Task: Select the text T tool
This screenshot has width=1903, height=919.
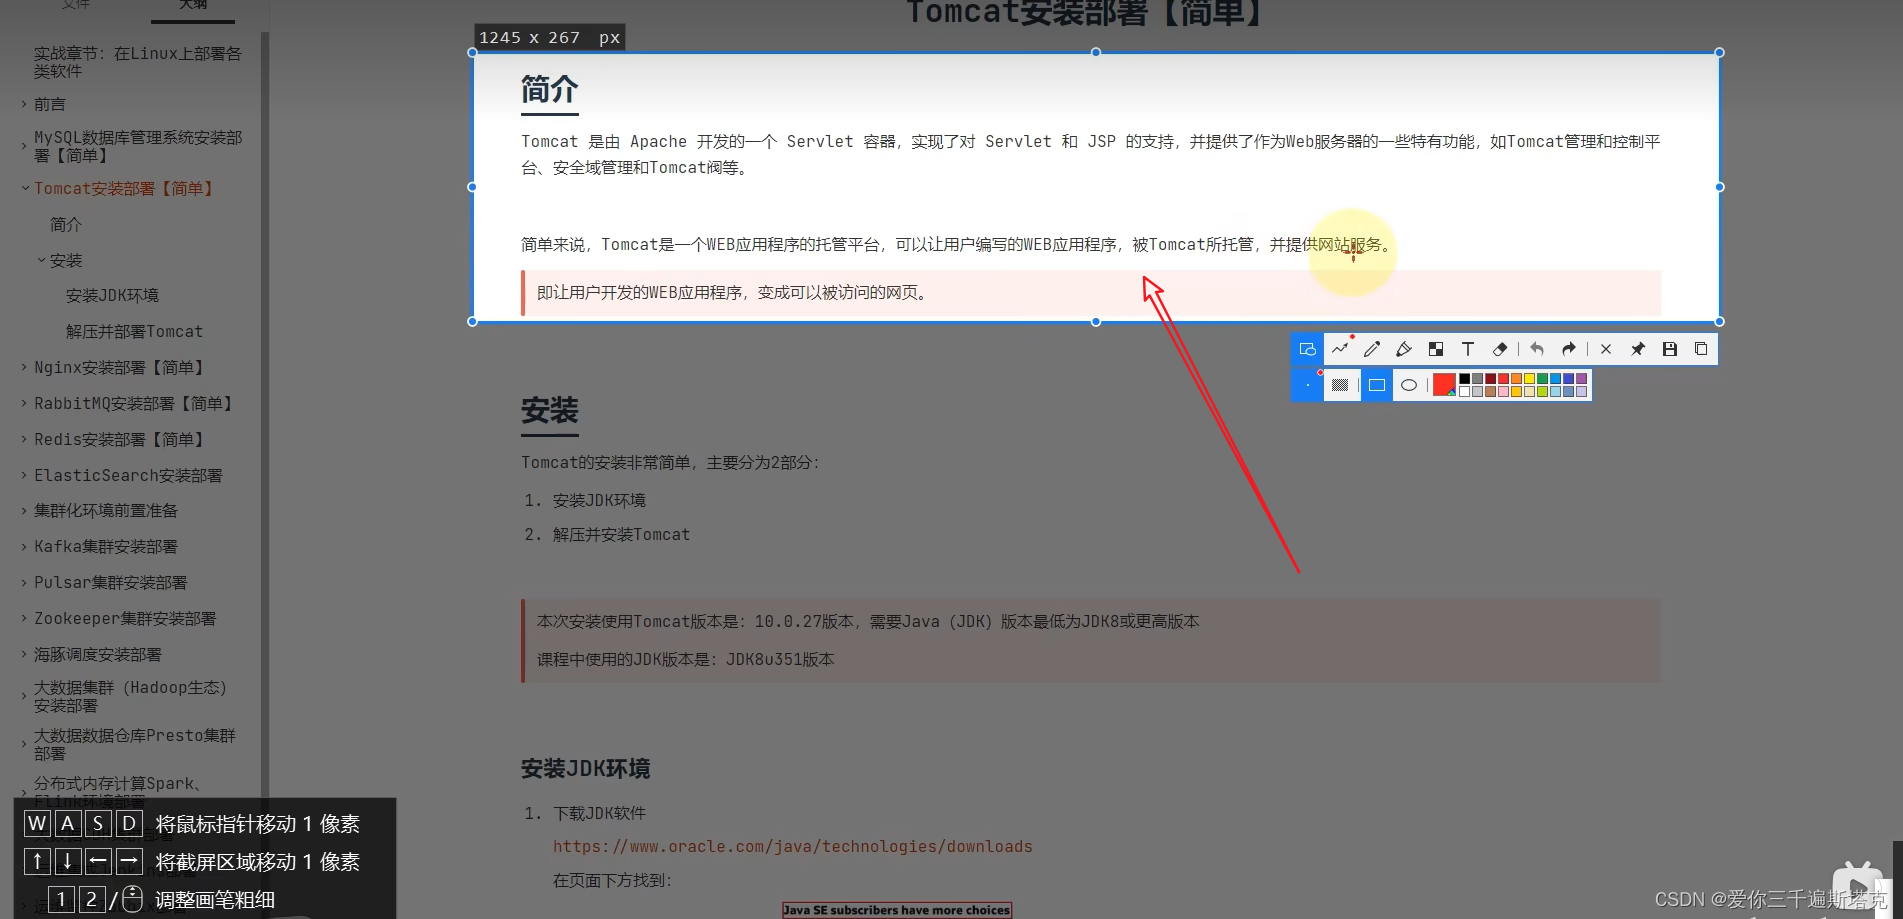Action: pyautogui.click(x=1468, y=349)
